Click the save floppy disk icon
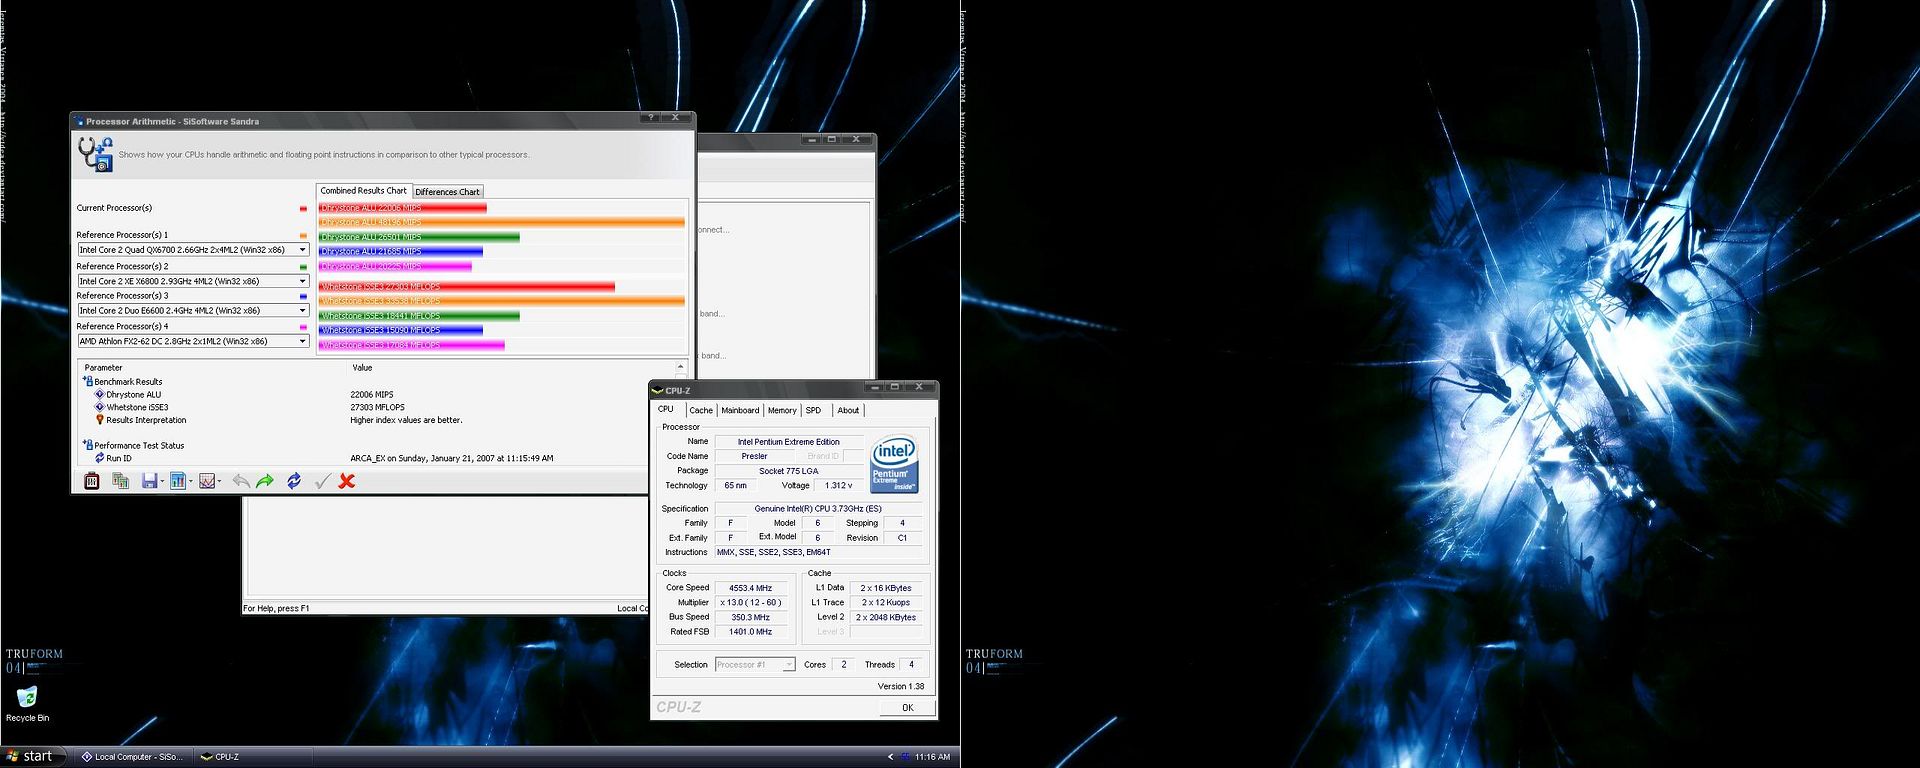This screenshot has width=1920, height=768. coord(149,481)
